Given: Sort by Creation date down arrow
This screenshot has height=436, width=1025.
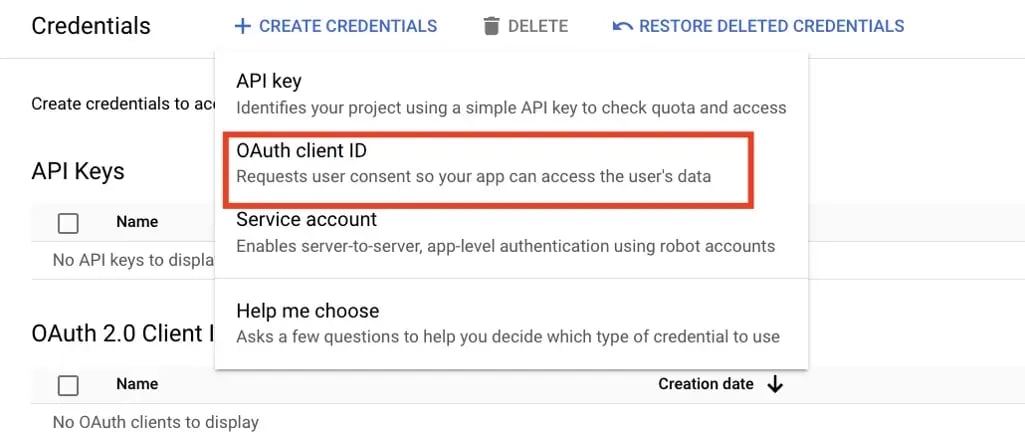Looking at the screenshot, I should click(x=775, y=384).
